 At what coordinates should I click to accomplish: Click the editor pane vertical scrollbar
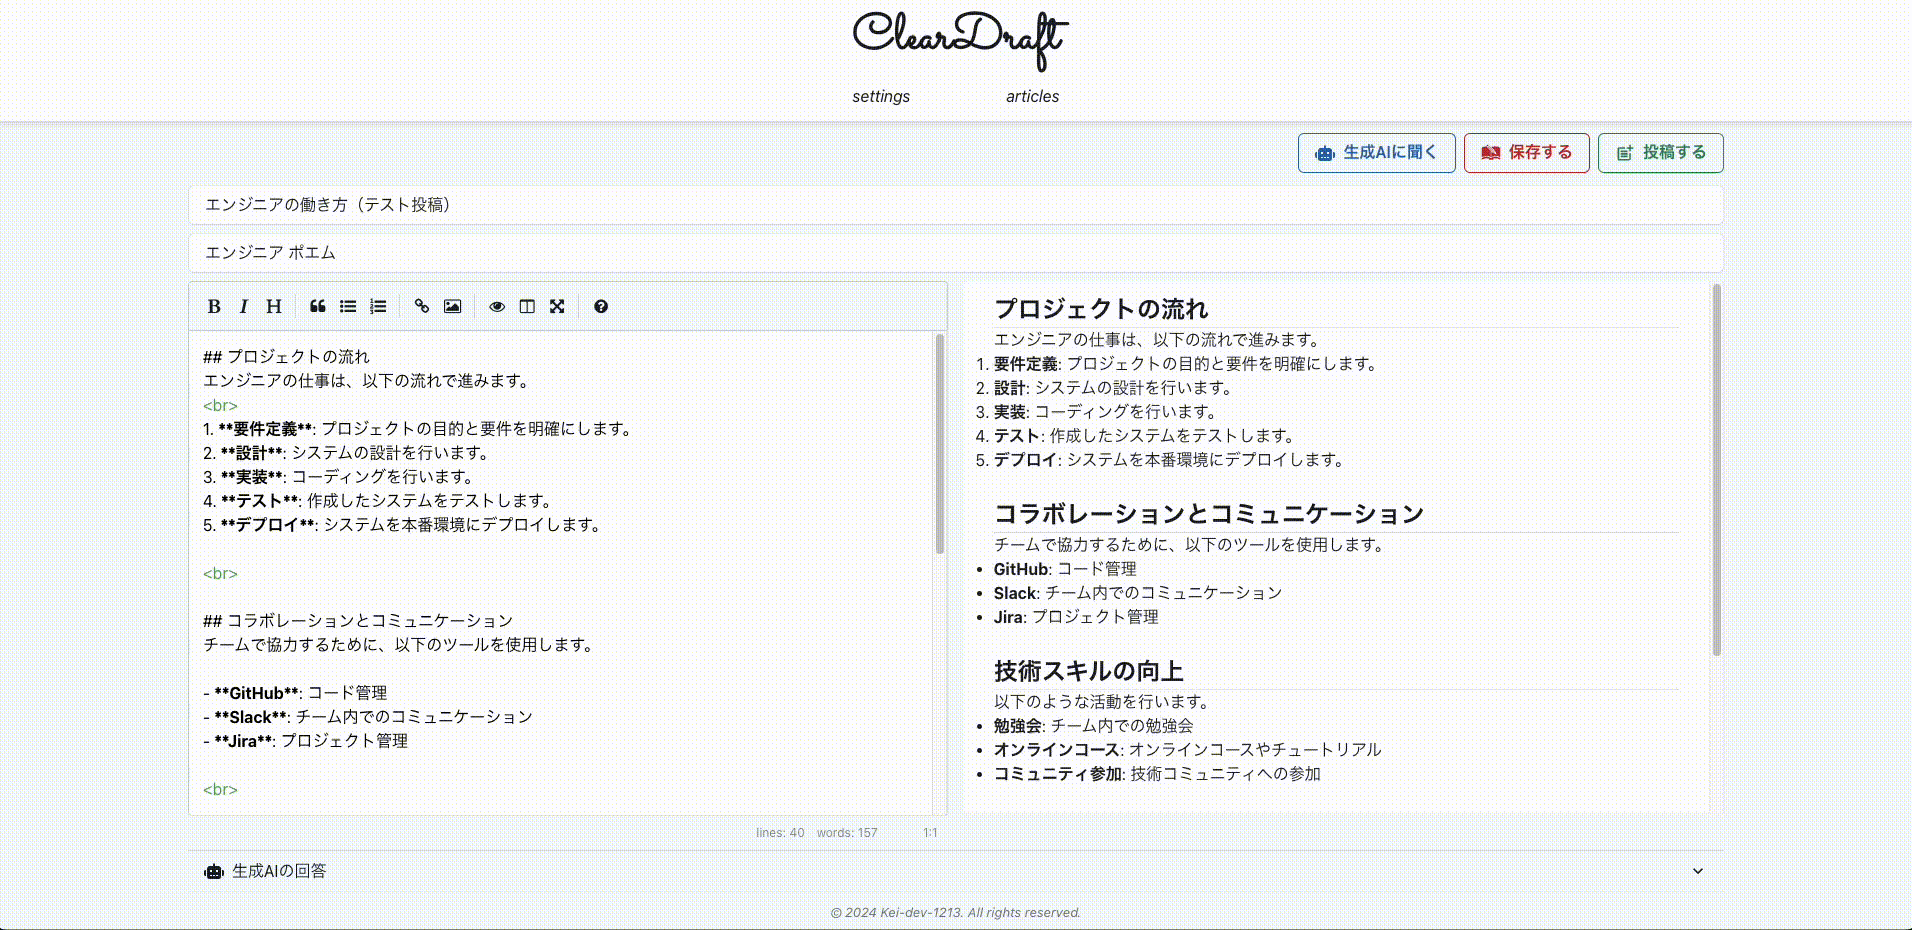coord(940,444)
